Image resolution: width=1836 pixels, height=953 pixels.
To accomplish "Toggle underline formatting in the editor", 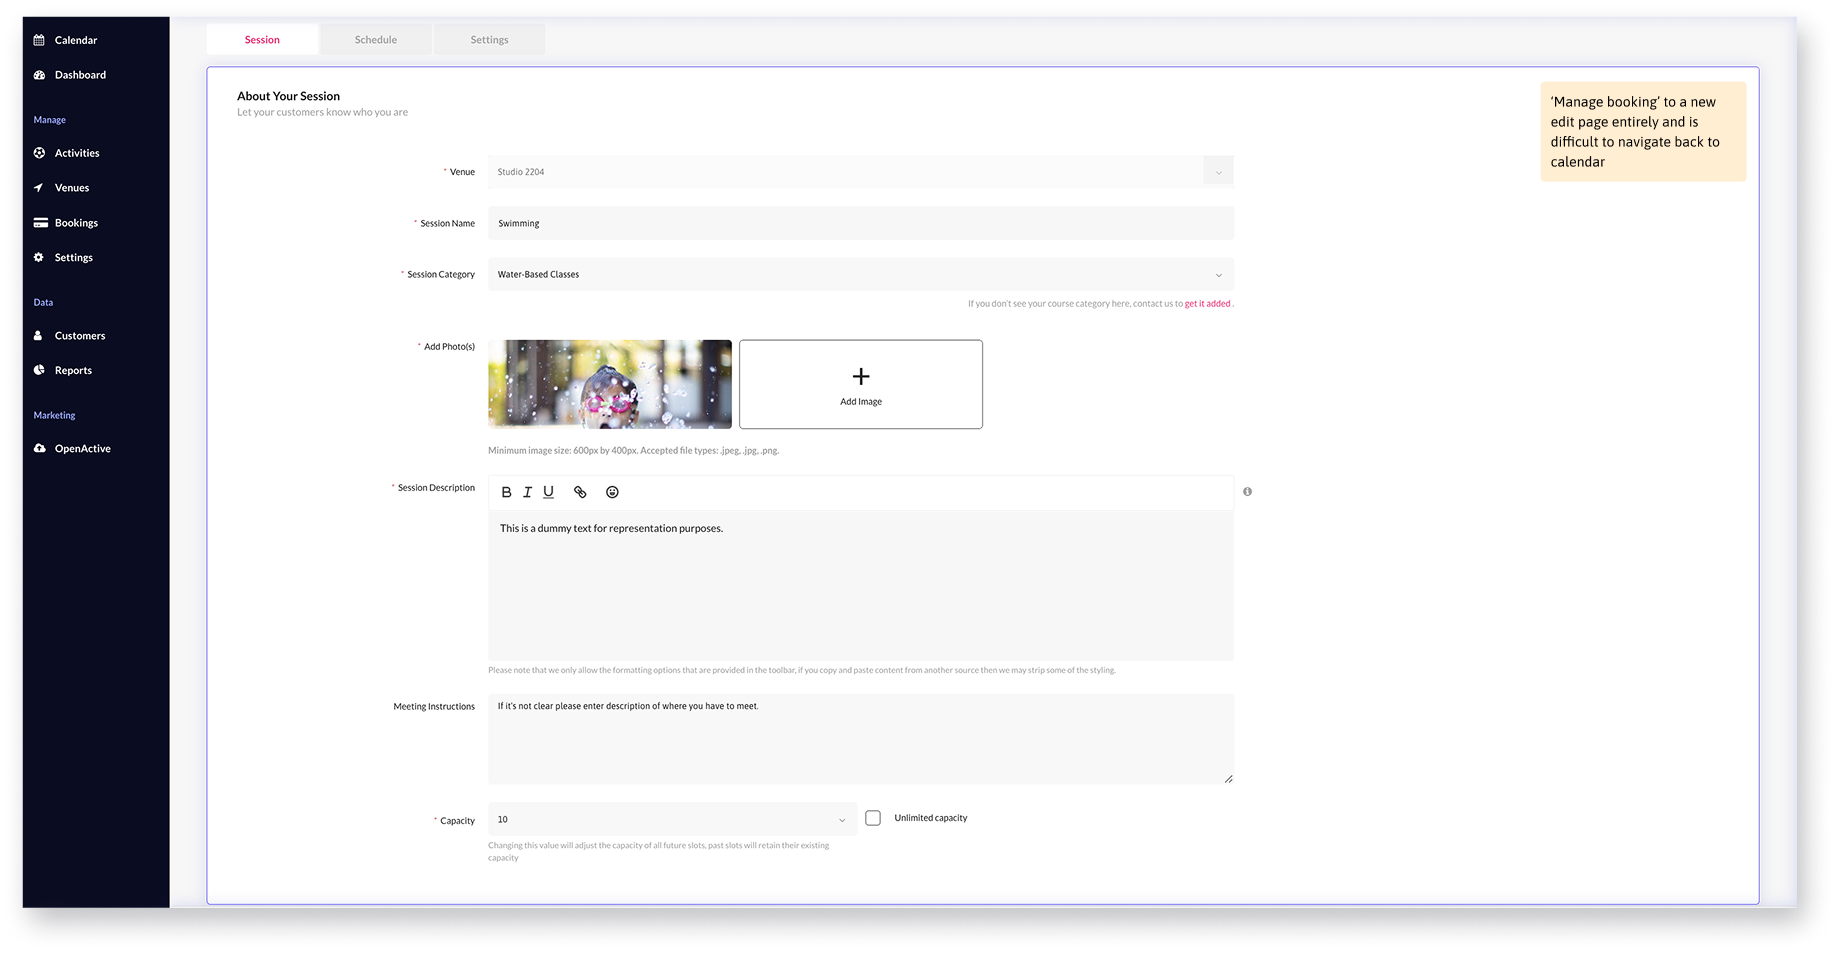I will 548,491.
